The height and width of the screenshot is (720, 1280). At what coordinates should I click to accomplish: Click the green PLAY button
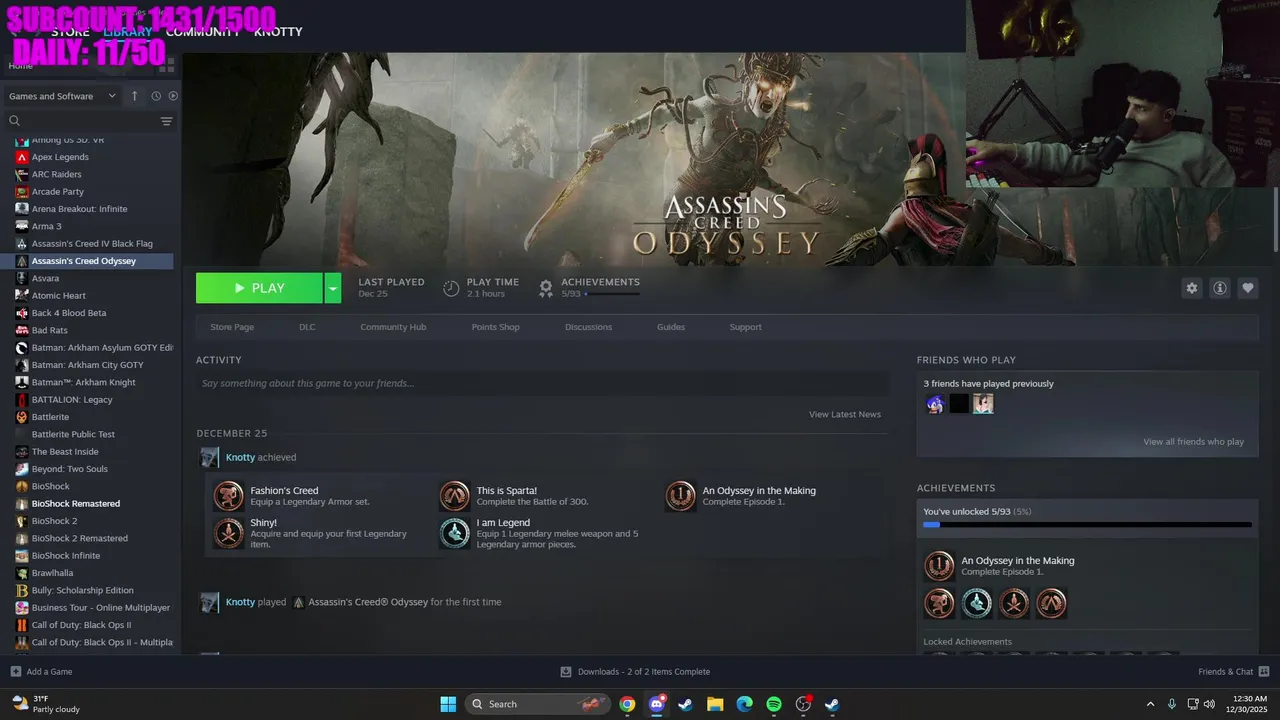click(259, 288)
